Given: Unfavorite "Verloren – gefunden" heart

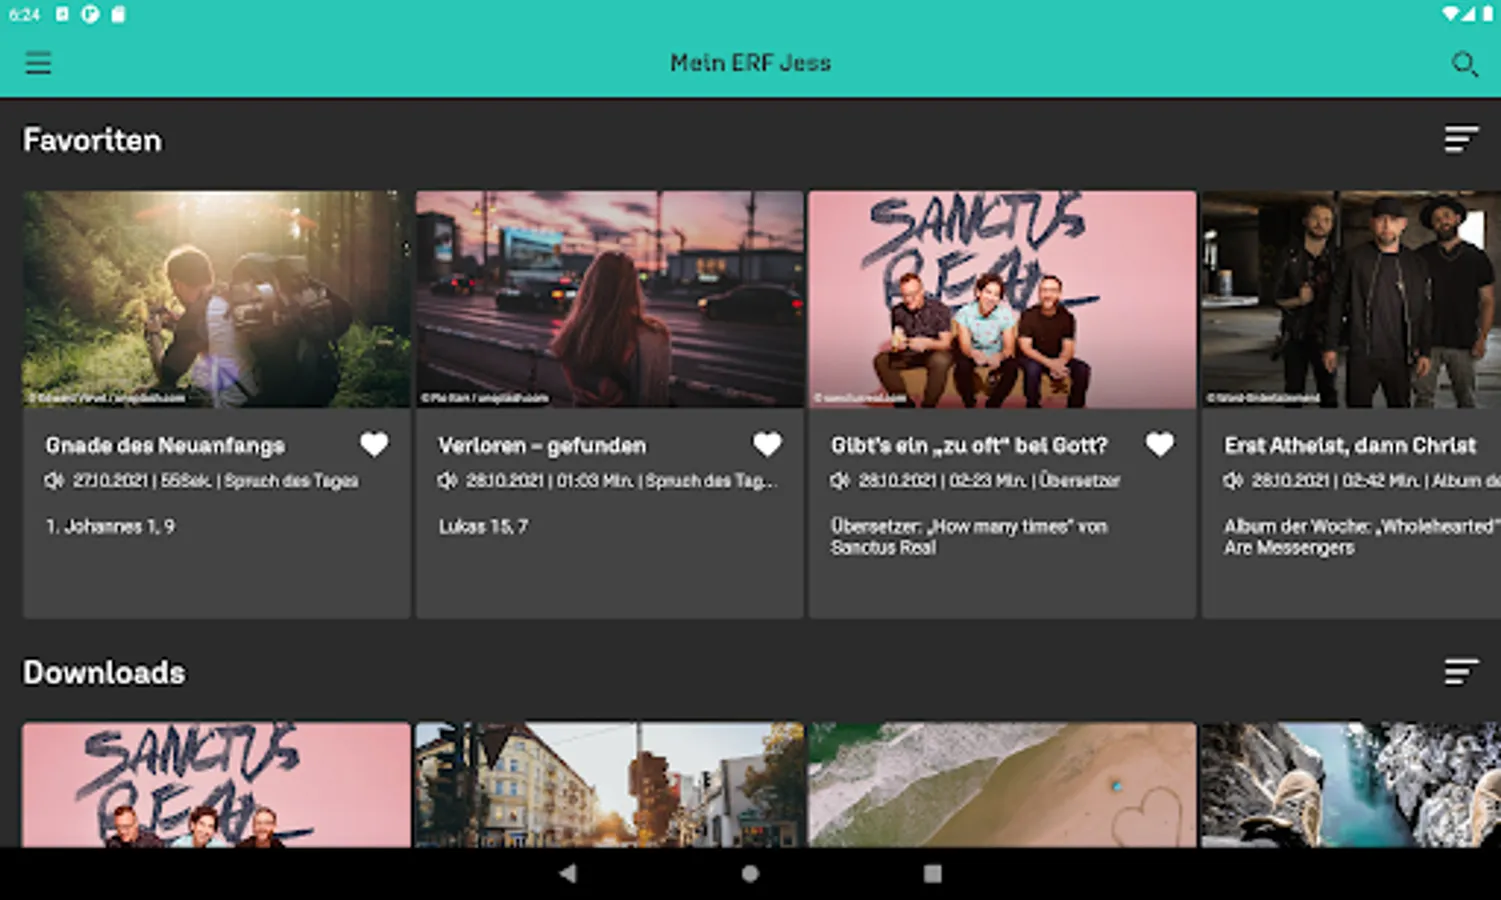Looking at the screenshot, I should (x=767, y=444).
